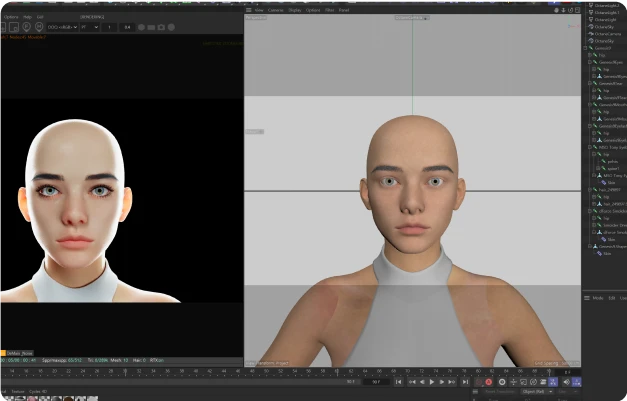Screen dimensions: 627x401
Task: Toggle the red Autokeying button
Action: (489, 382)
